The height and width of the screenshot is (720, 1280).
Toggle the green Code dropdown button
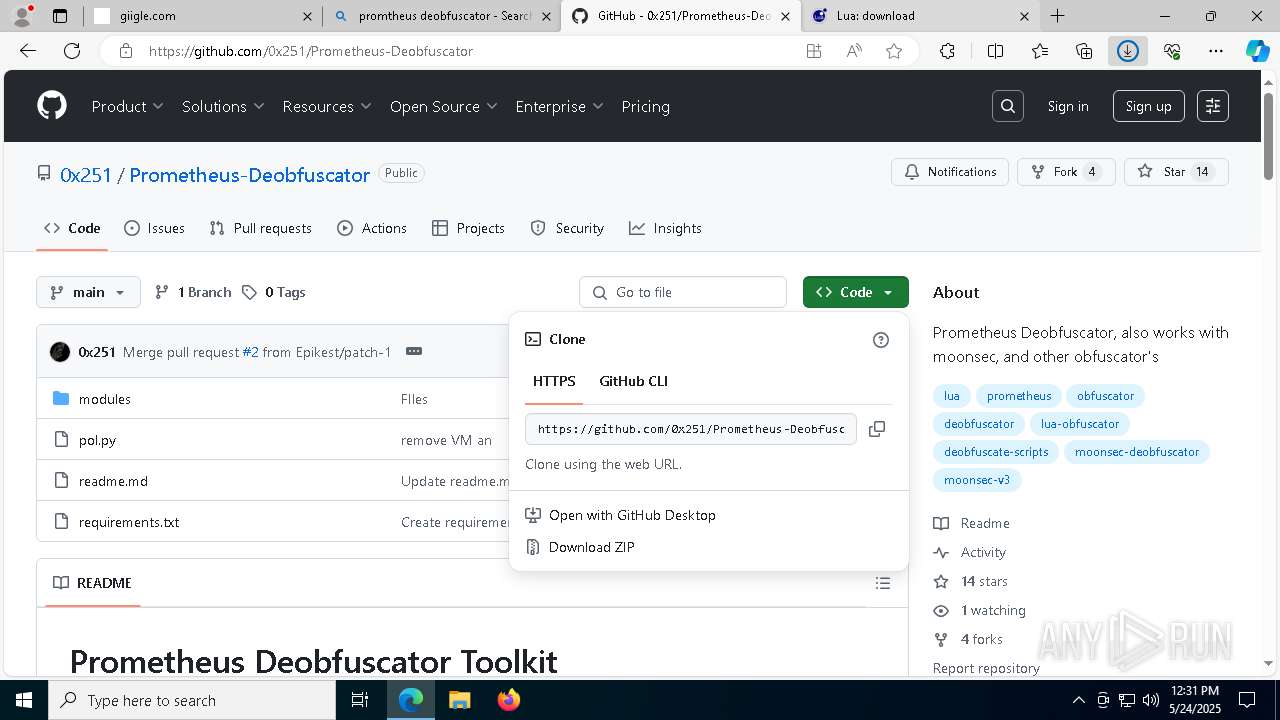pyautogui.click(x=856, y=292)
